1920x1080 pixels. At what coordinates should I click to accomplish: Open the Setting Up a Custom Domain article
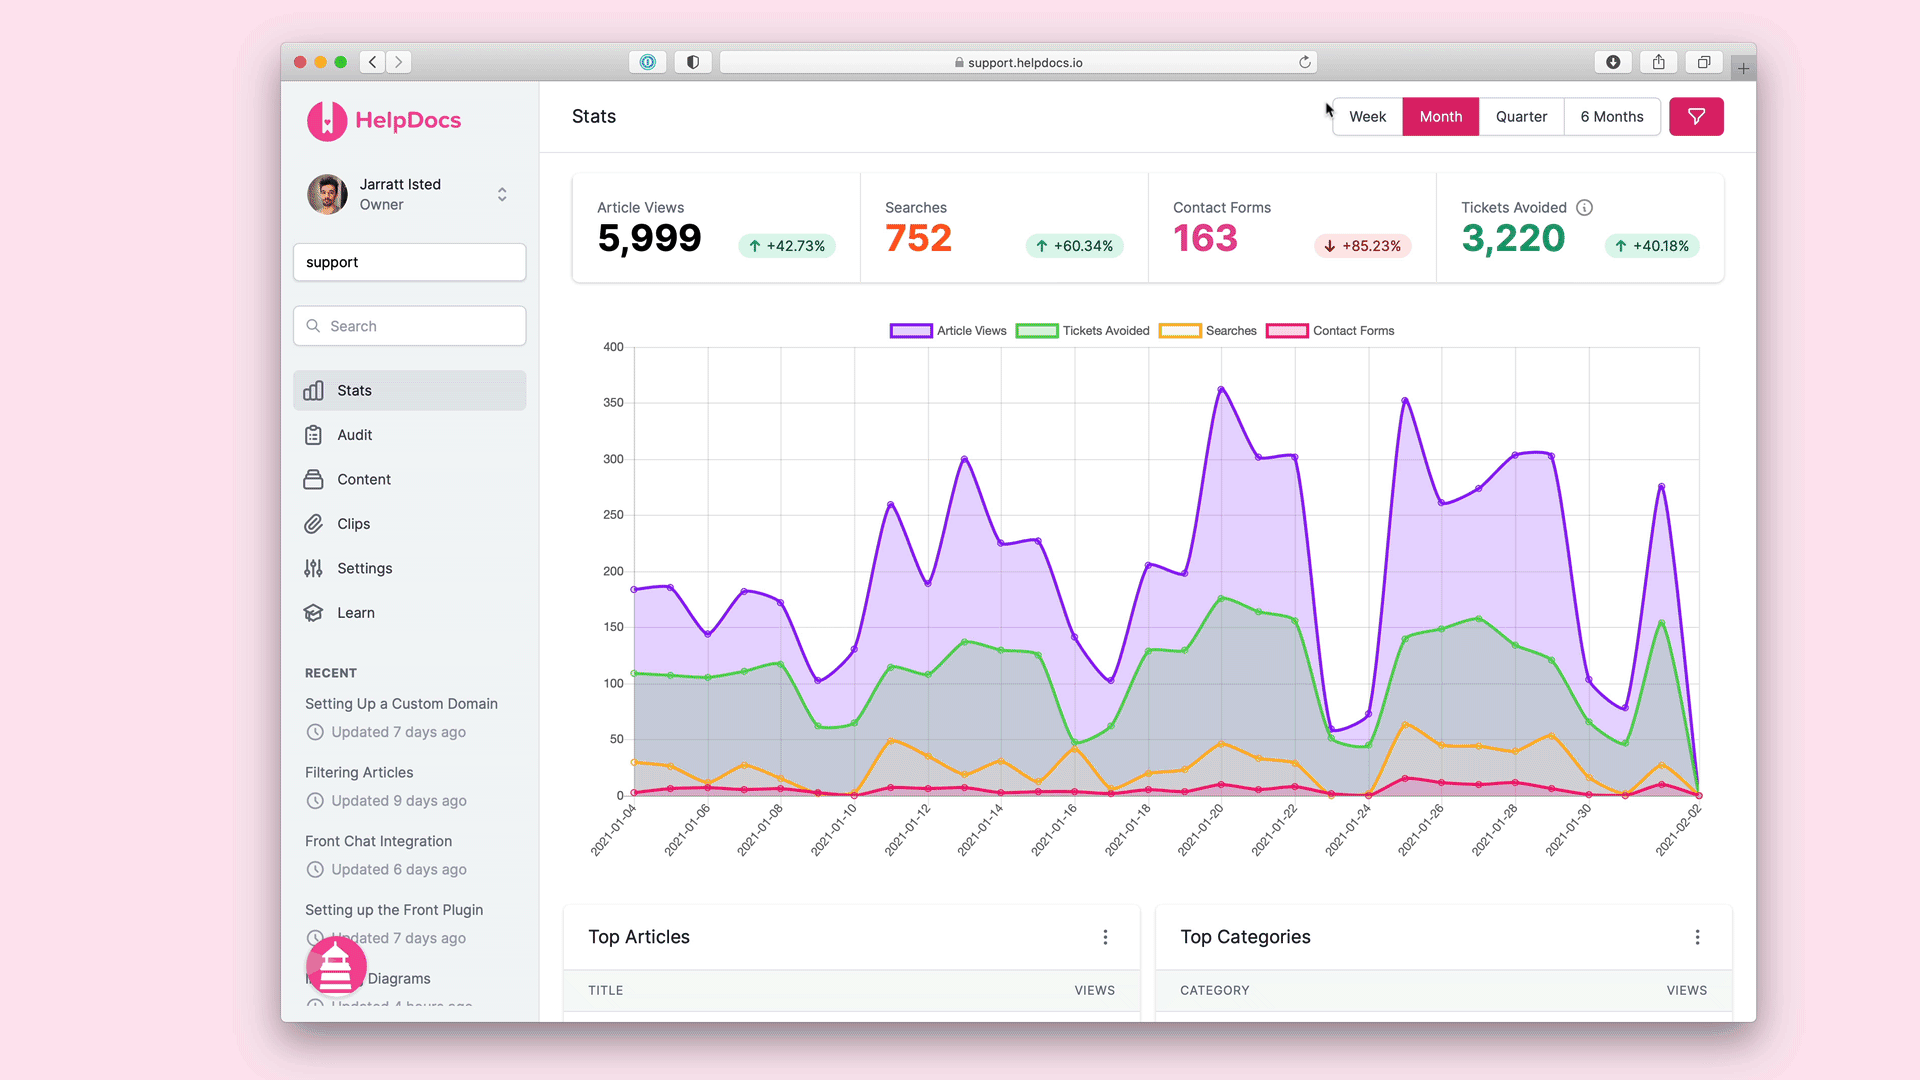pos(401,704)
